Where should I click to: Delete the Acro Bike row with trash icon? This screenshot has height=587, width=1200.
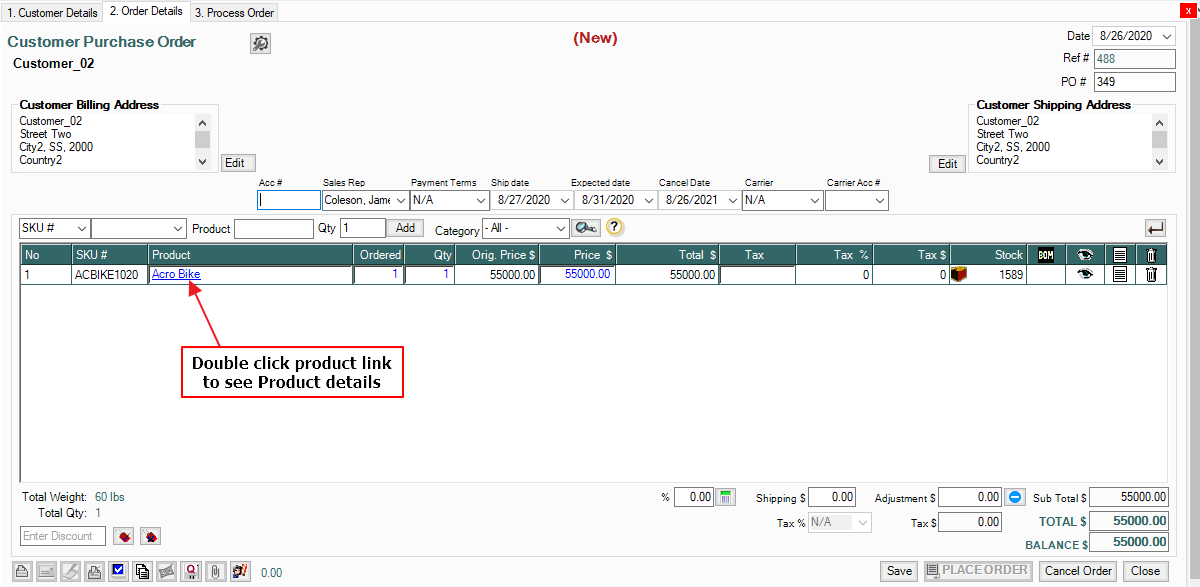coord(1151,275)
